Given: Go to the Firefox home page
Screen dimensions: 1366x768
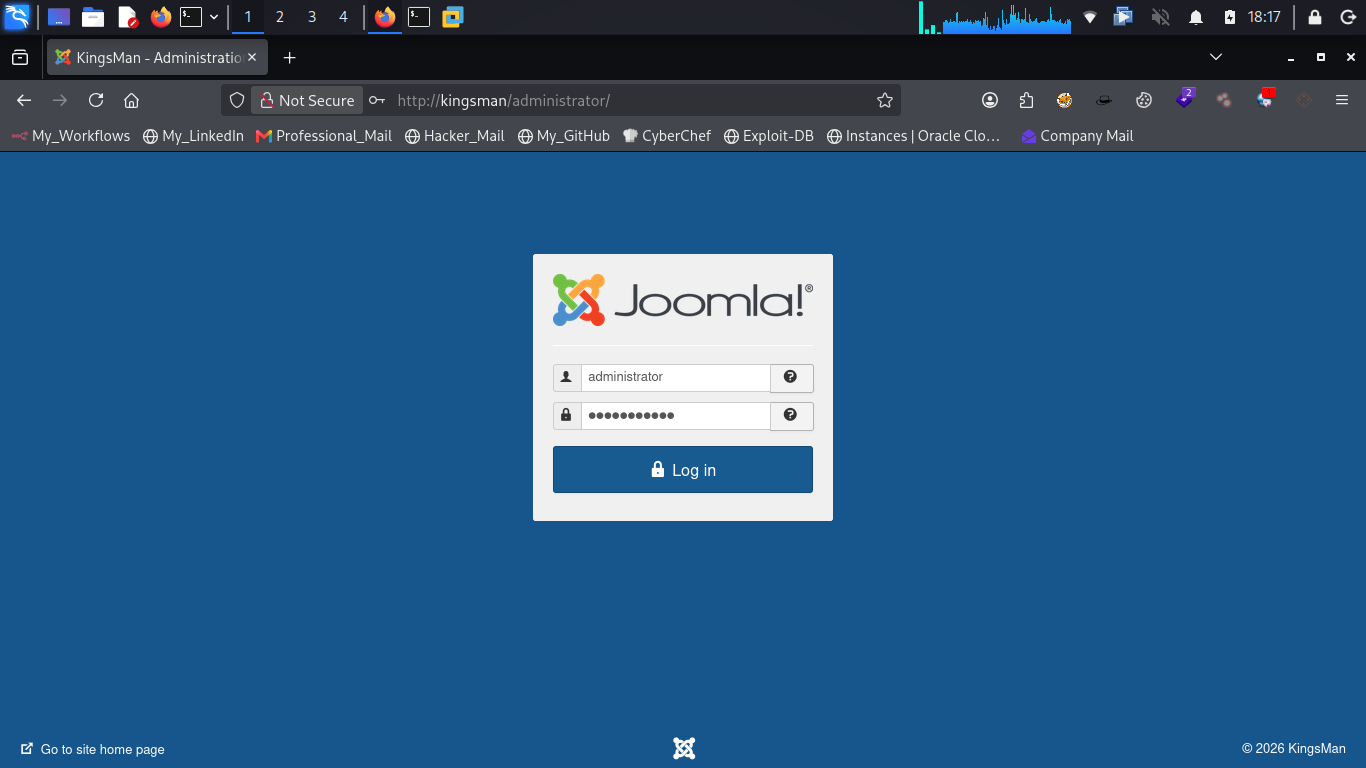Looking at the screenshot, I should [131, 100].
